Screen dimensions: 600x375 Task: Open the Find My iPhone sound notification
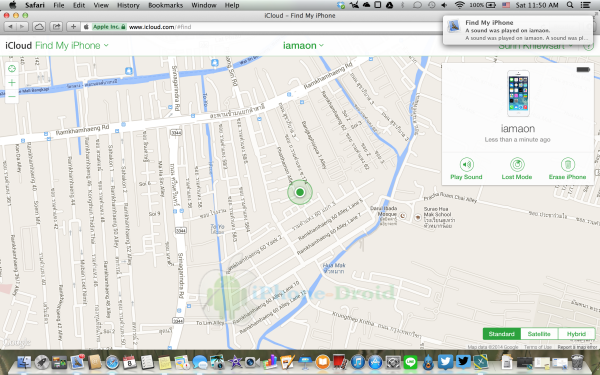[x=518, y=30]
